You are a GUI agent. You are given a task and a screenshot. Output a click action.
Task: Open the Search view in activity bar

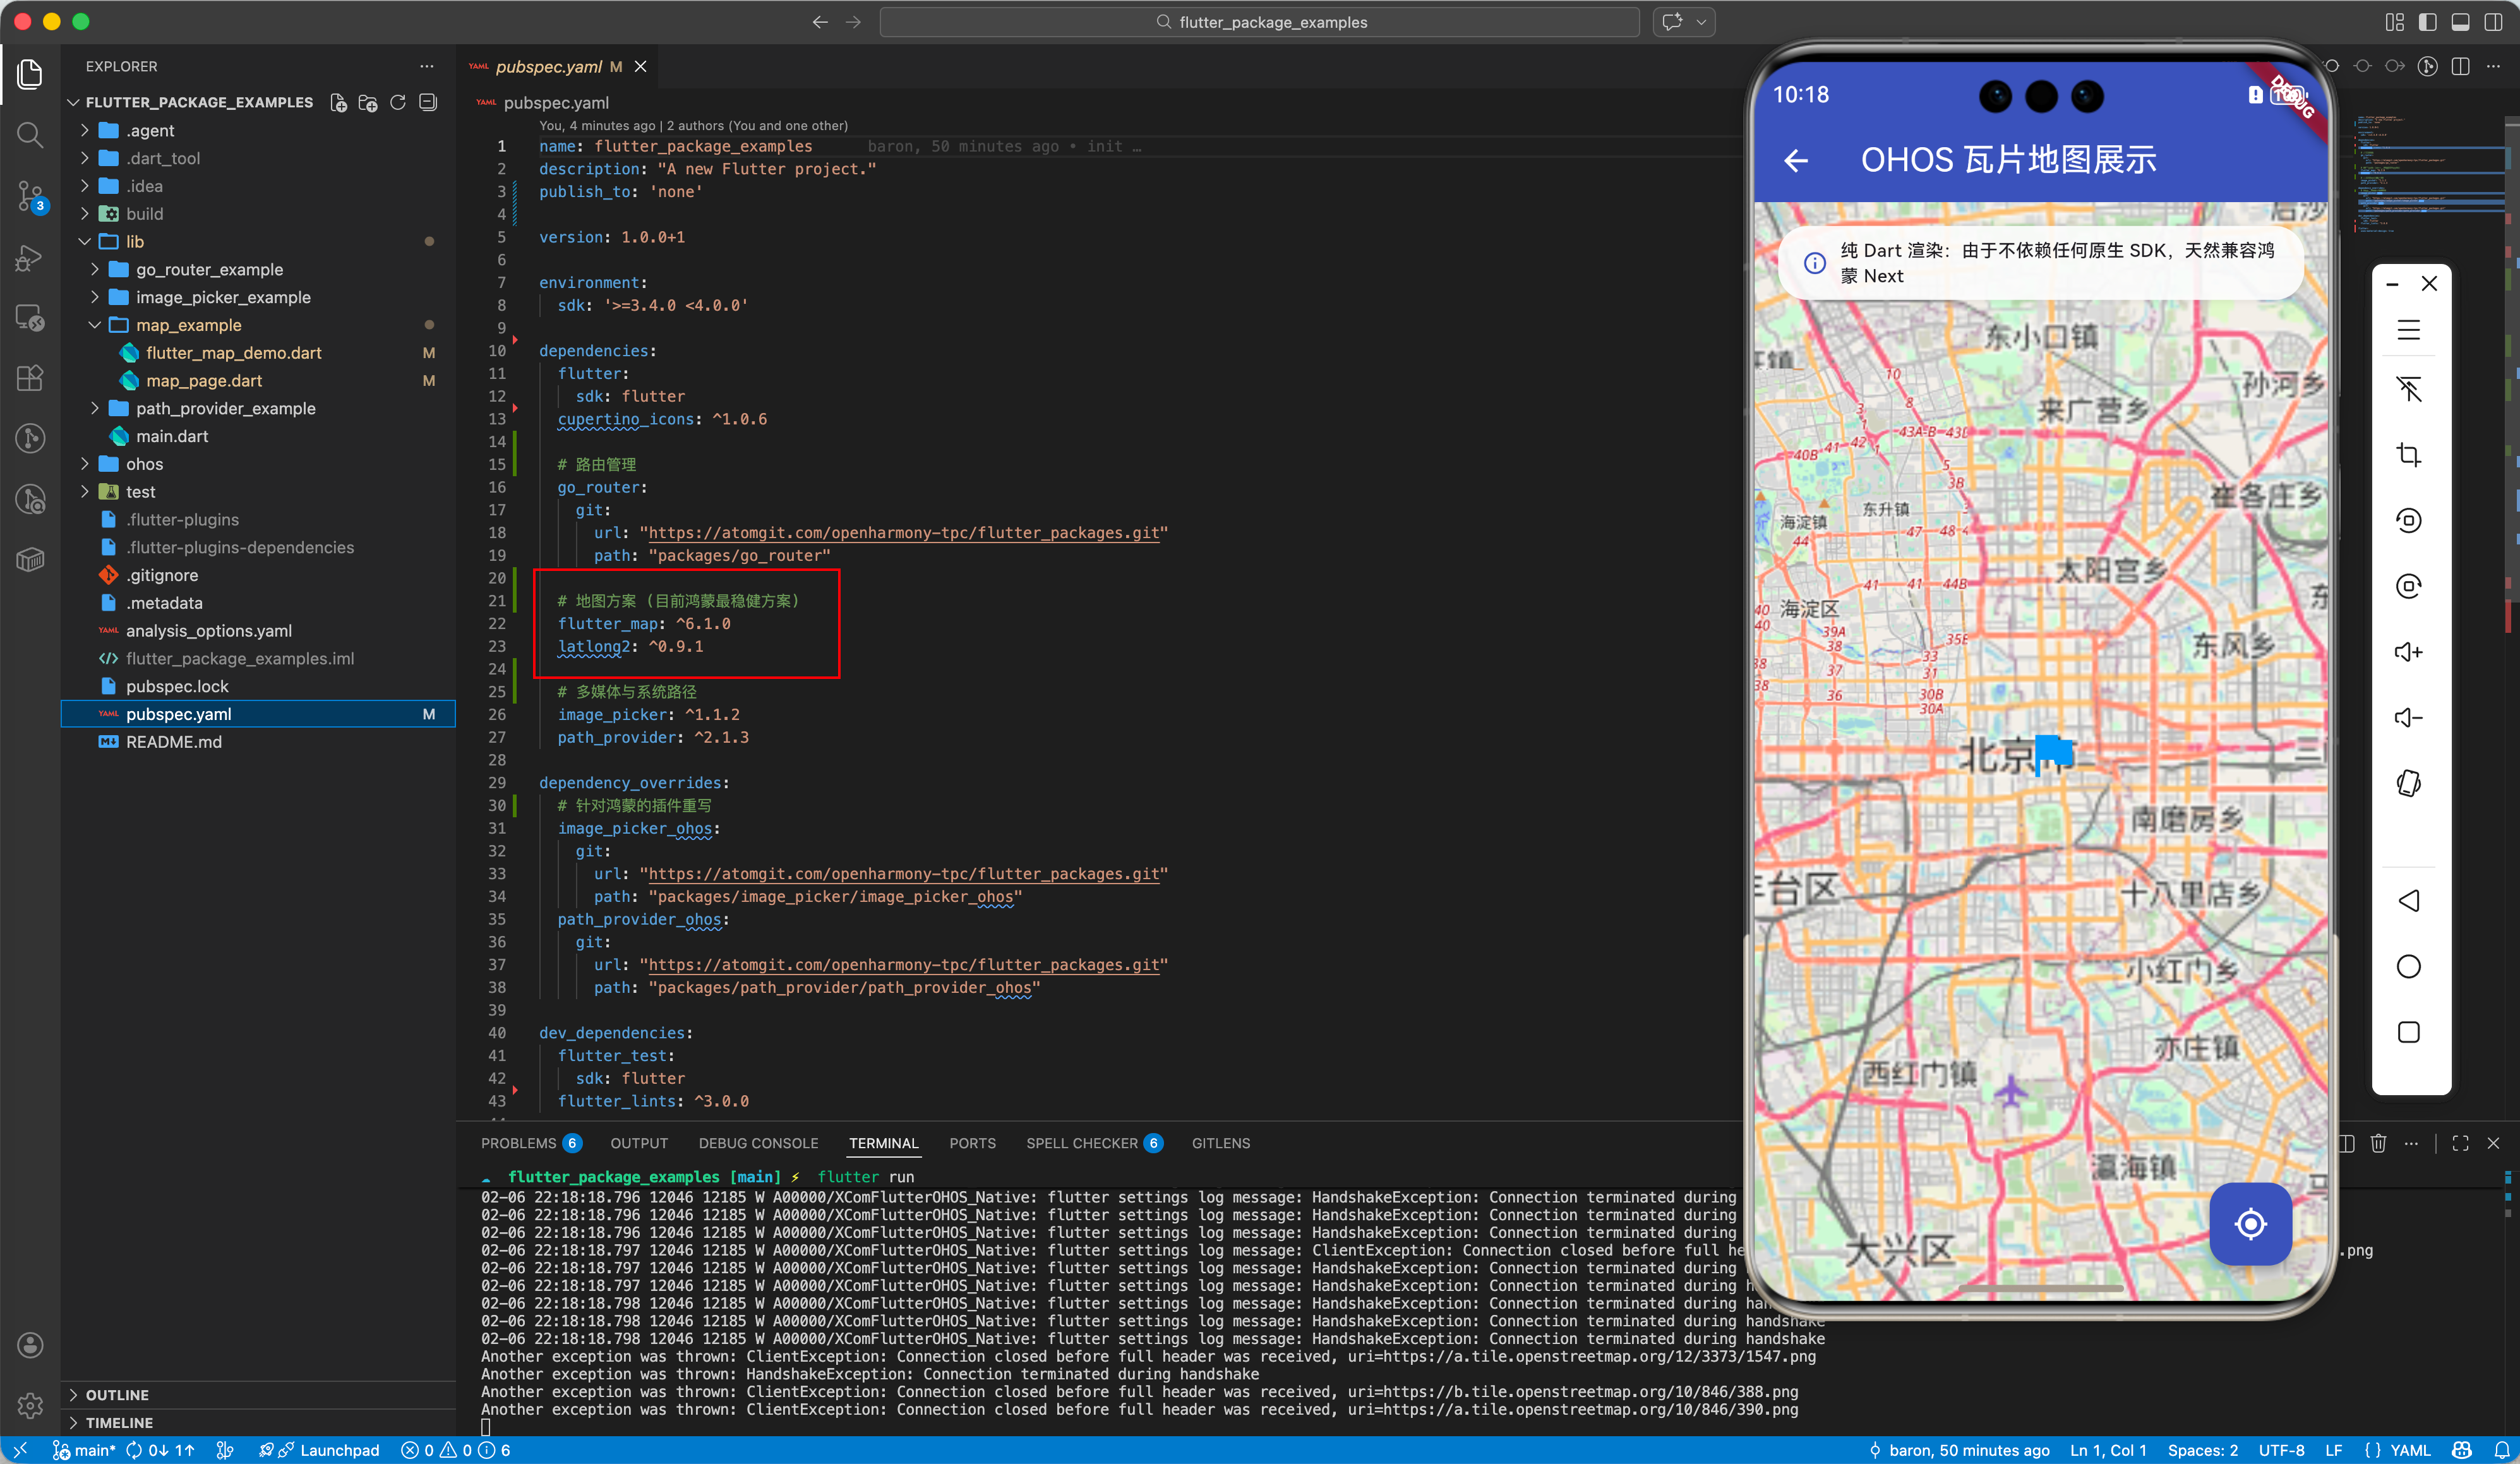tap(30, 134)
